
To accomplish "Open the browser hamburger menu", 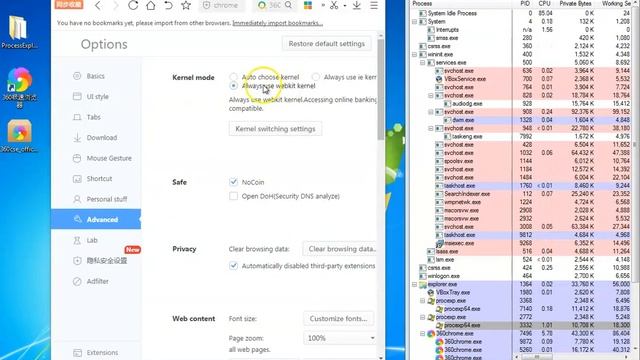I will point(374,5).
